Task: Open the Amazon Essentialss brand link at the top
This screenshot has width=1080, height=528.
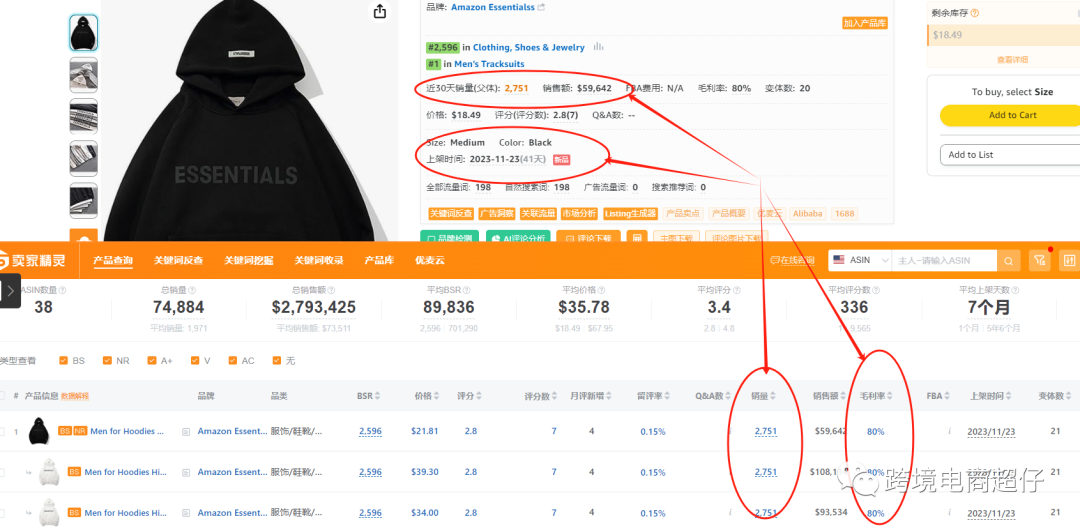Action: 492,7
